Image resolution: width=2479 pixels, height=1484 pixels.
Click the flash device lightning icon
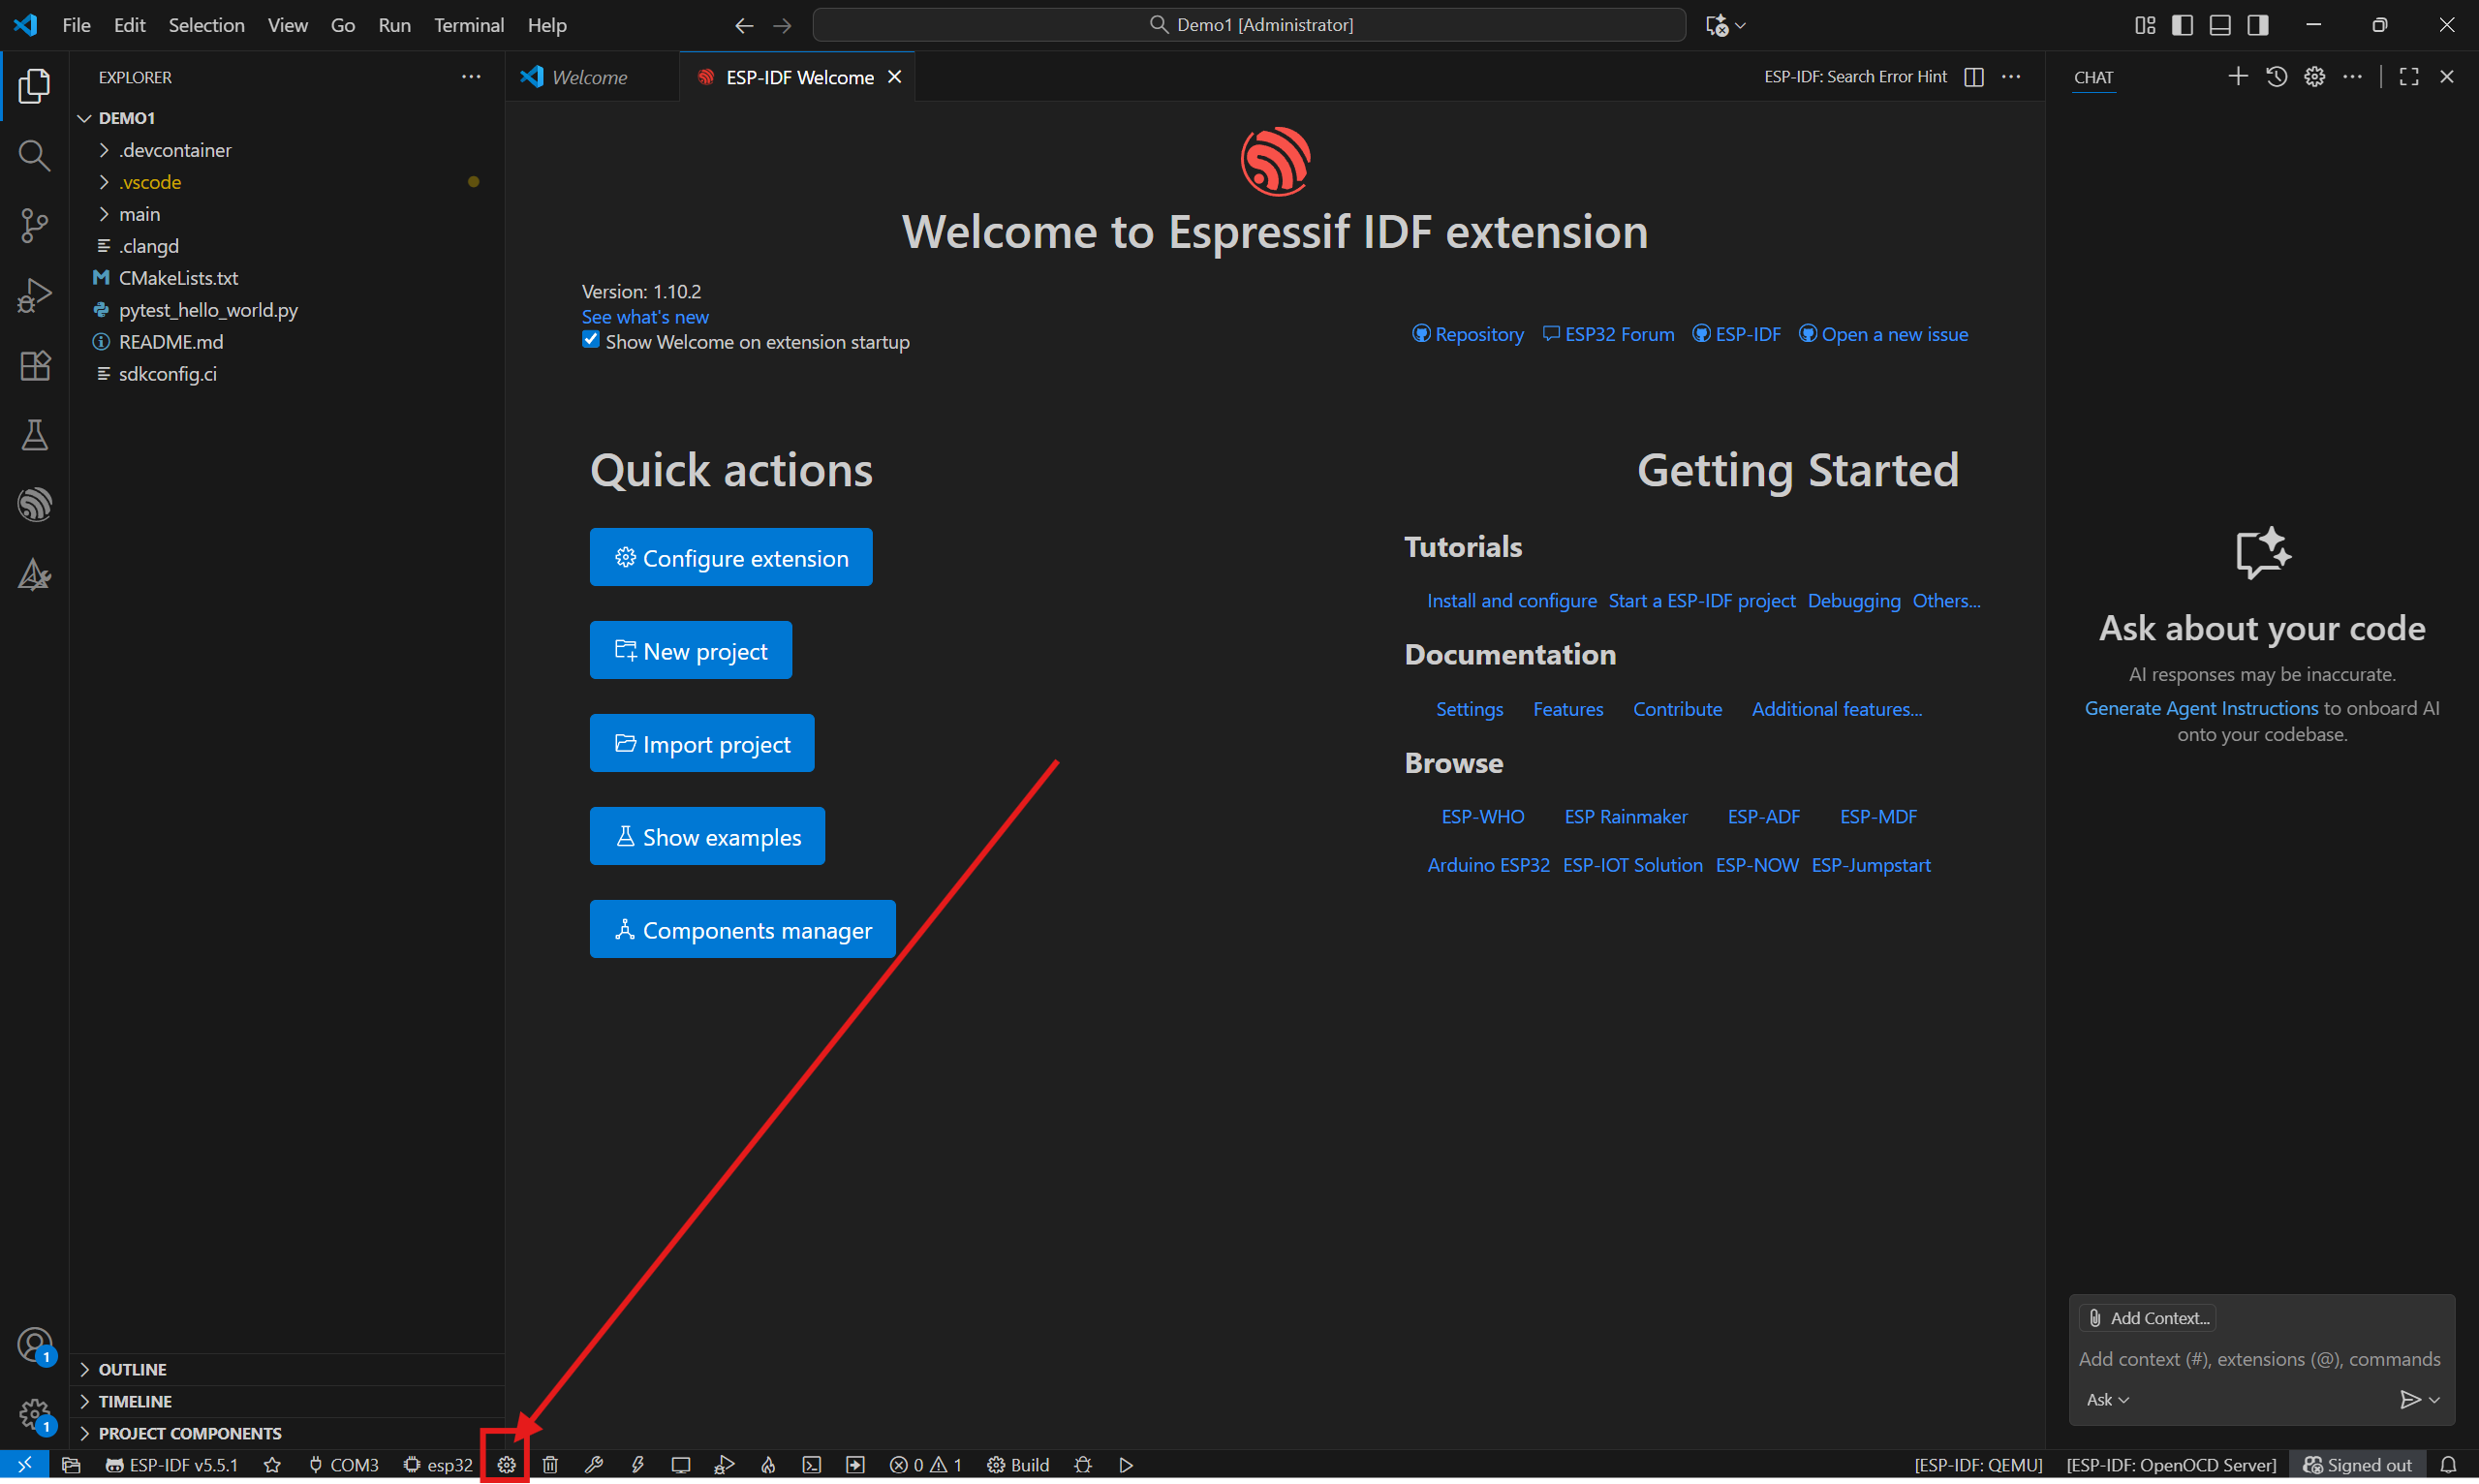click(x=637, y=1464)
